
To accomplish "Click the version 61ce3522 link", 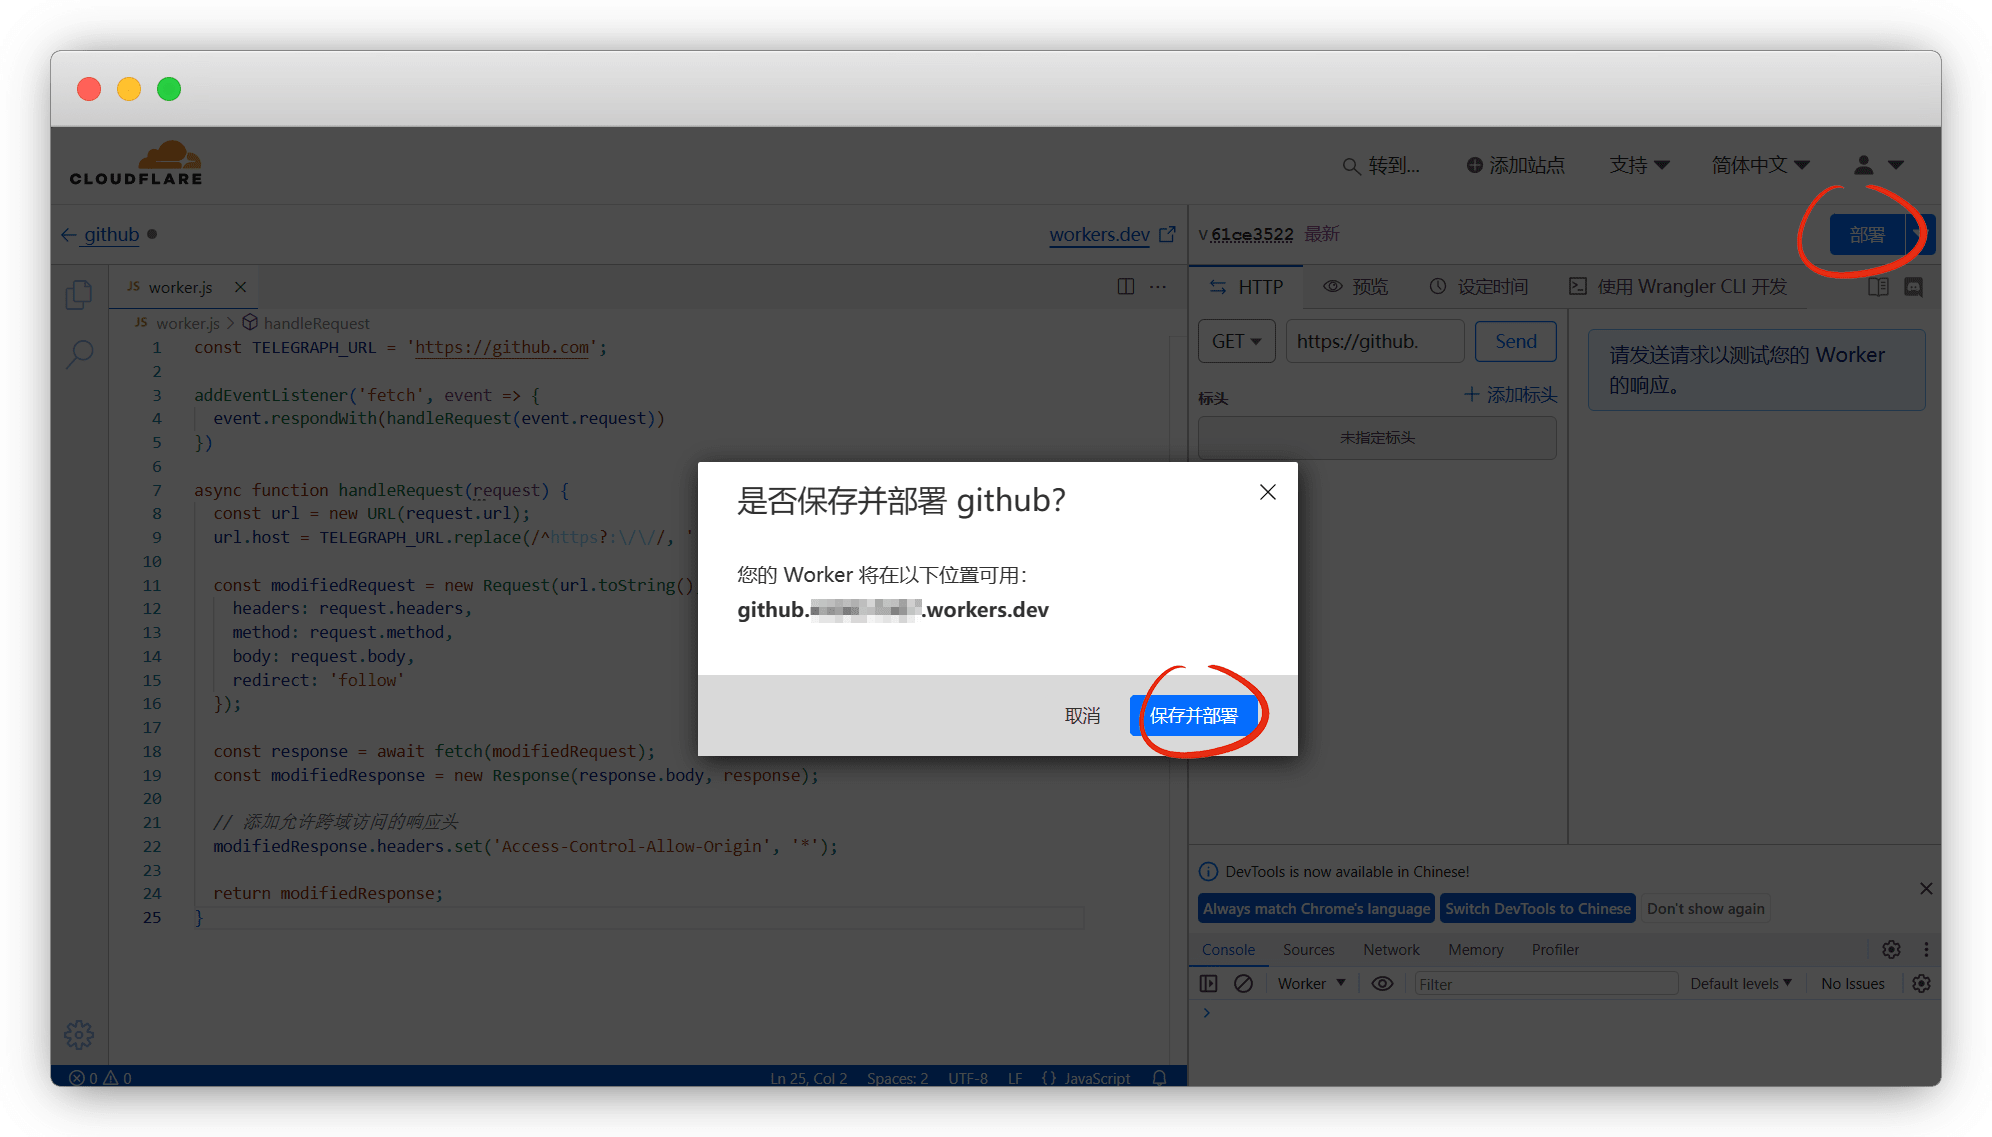I will (x=1251, y=234).
